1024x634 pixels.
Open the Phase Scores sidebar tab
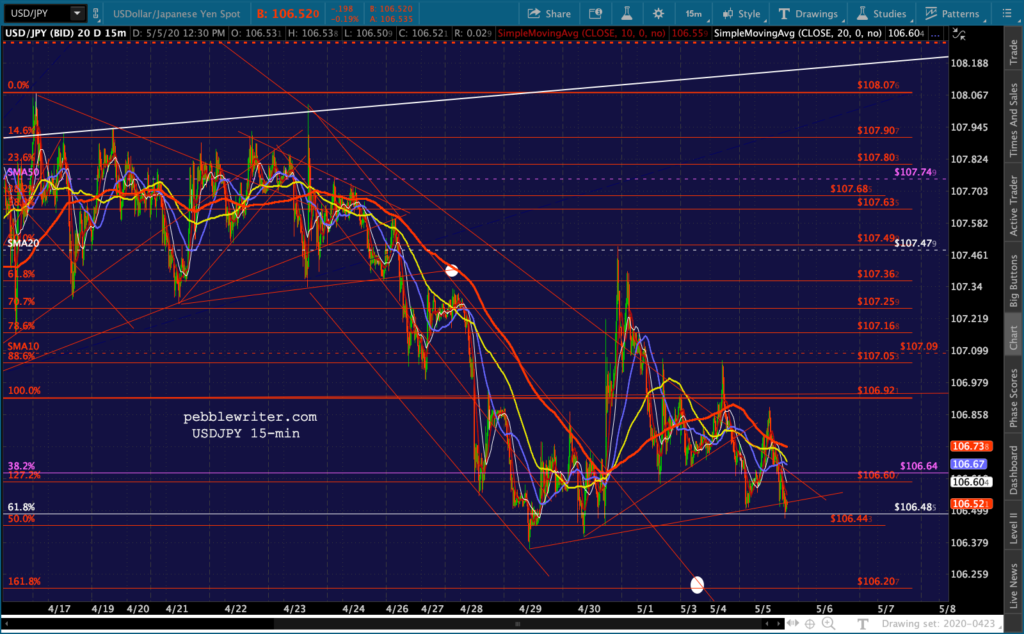(x=1014, y=398)
